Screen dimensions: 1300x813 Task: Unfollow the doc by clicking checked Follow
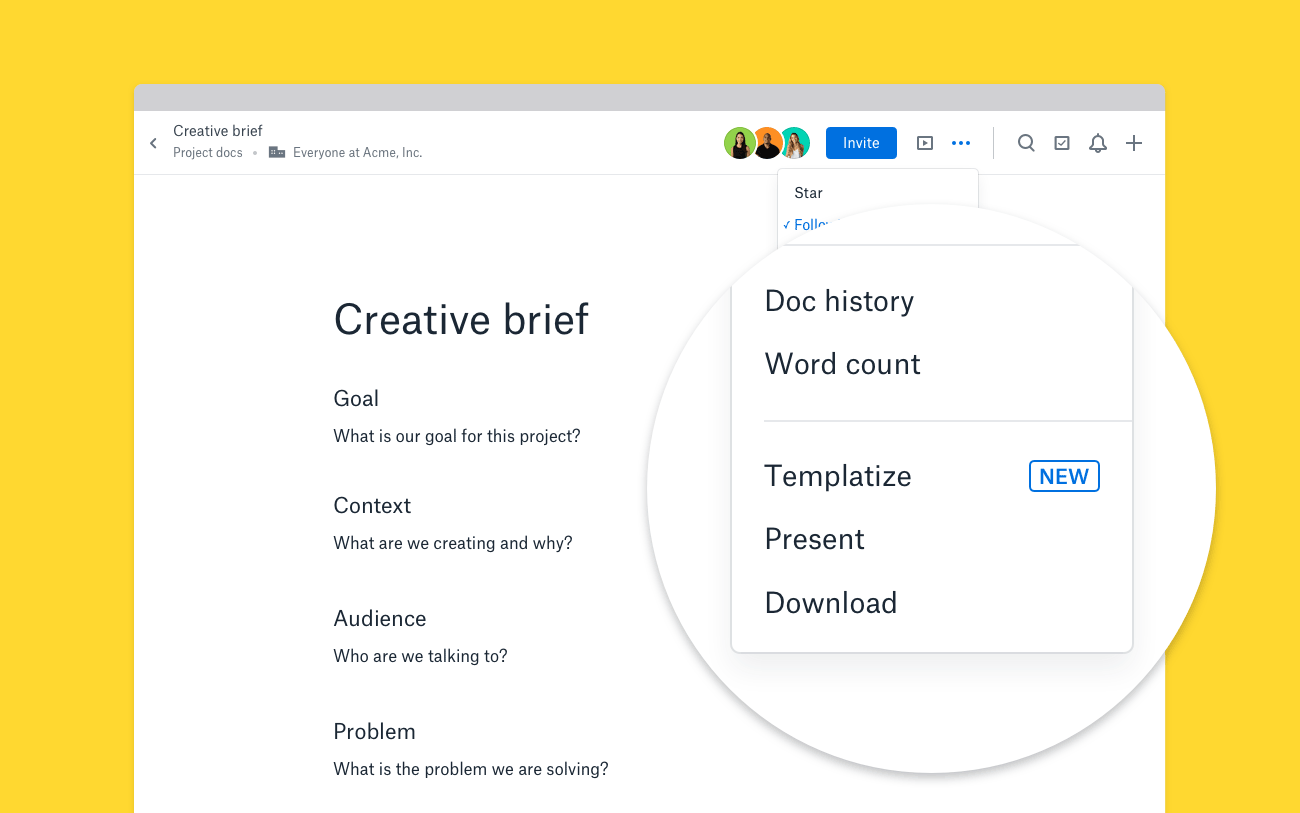click(808, 224)
